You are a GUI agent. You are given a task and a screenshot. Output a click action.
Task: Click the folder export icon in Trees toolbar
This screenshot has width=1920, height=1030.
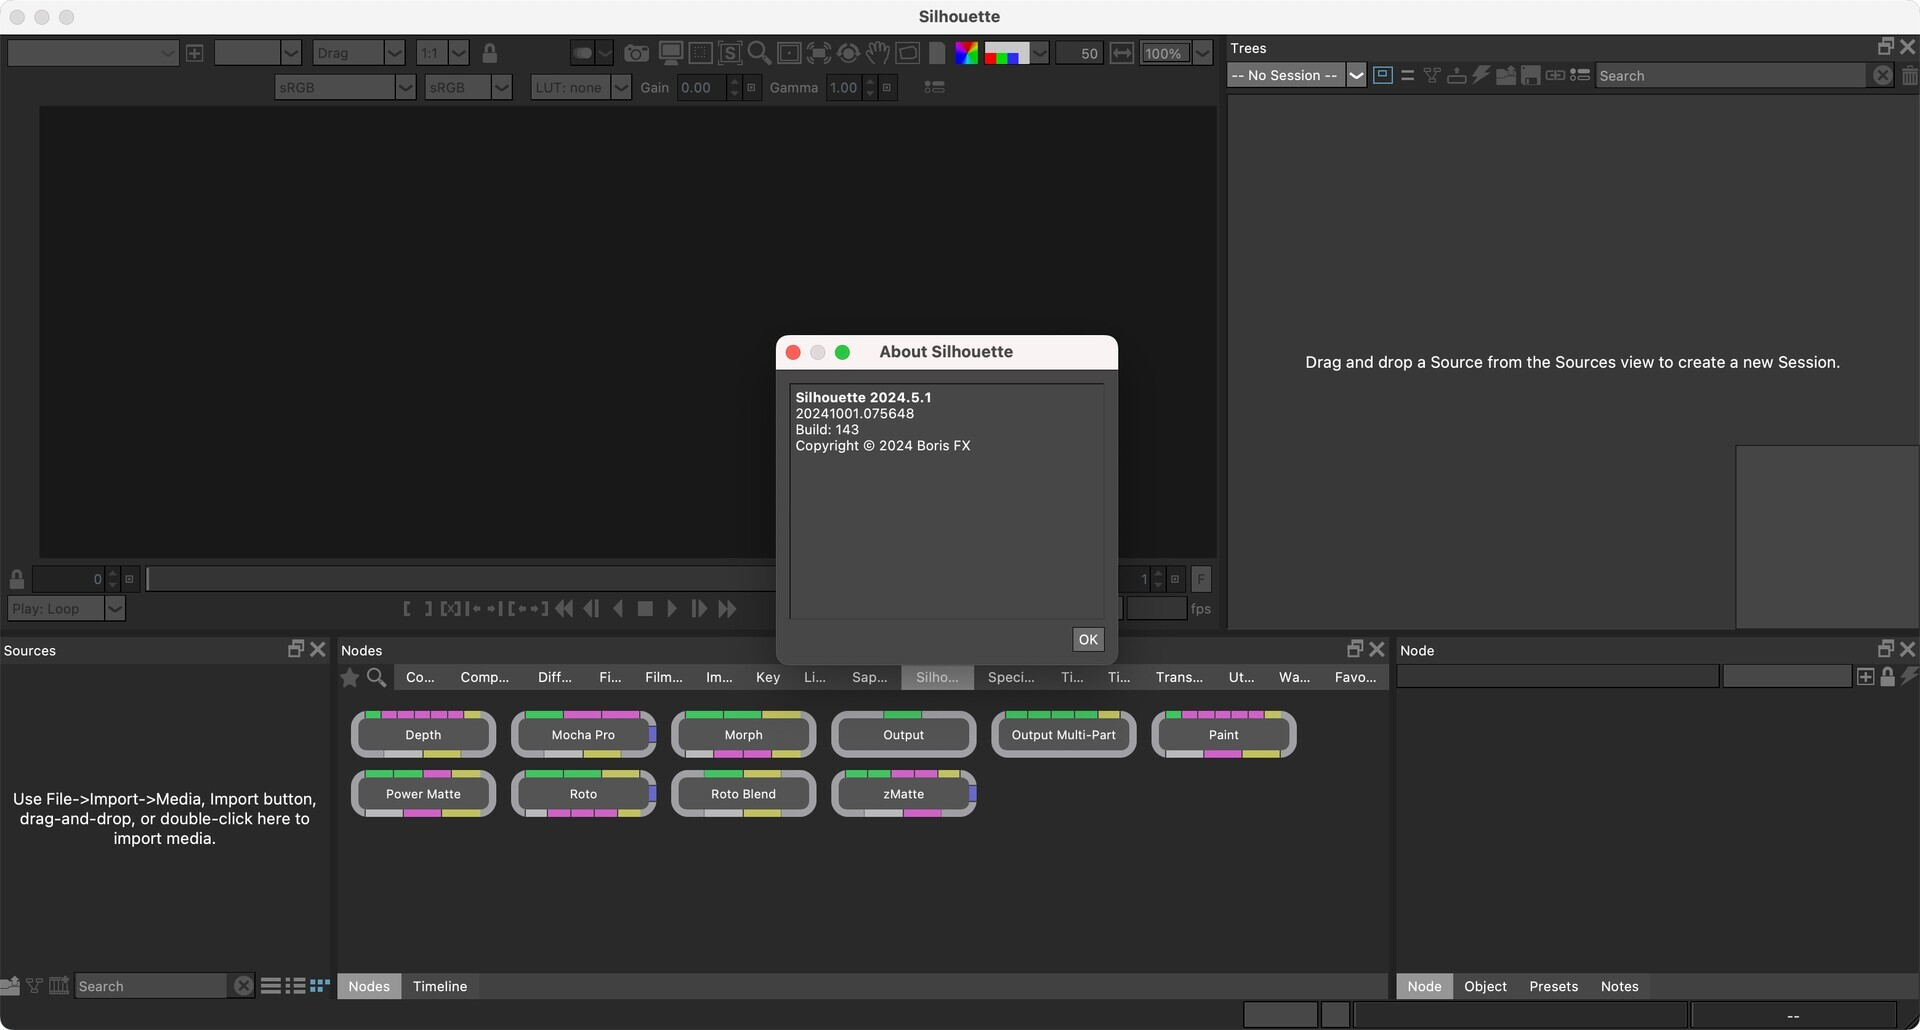[1505, 75]
